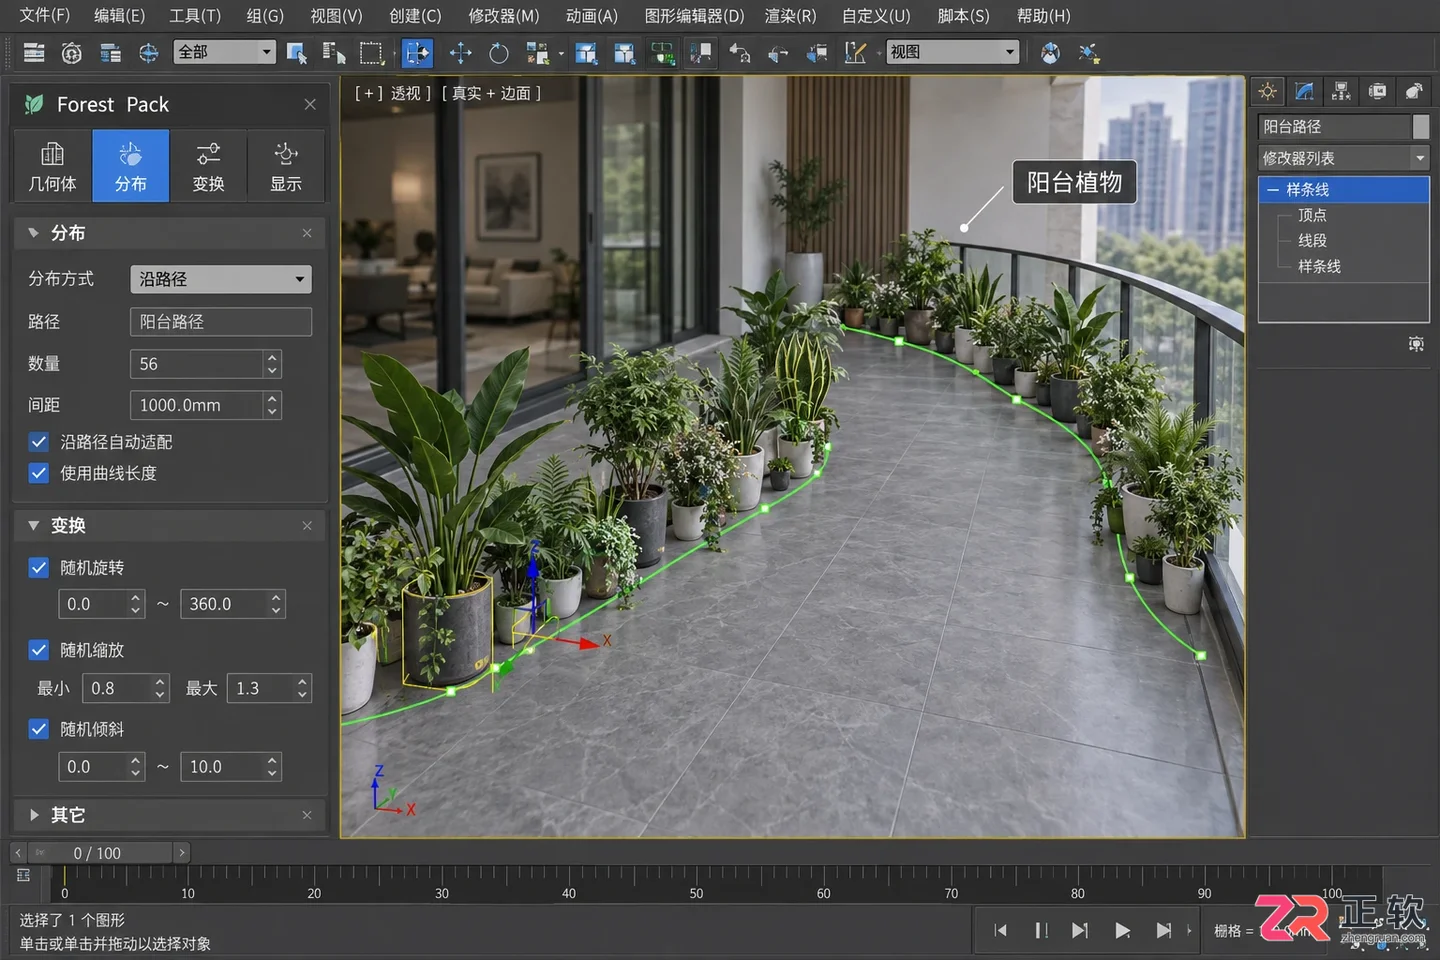Uncheck 沿路径自动适配 checkbox
The width and height of the screenshot is (1440, 960).
click(x=39, y=442)
